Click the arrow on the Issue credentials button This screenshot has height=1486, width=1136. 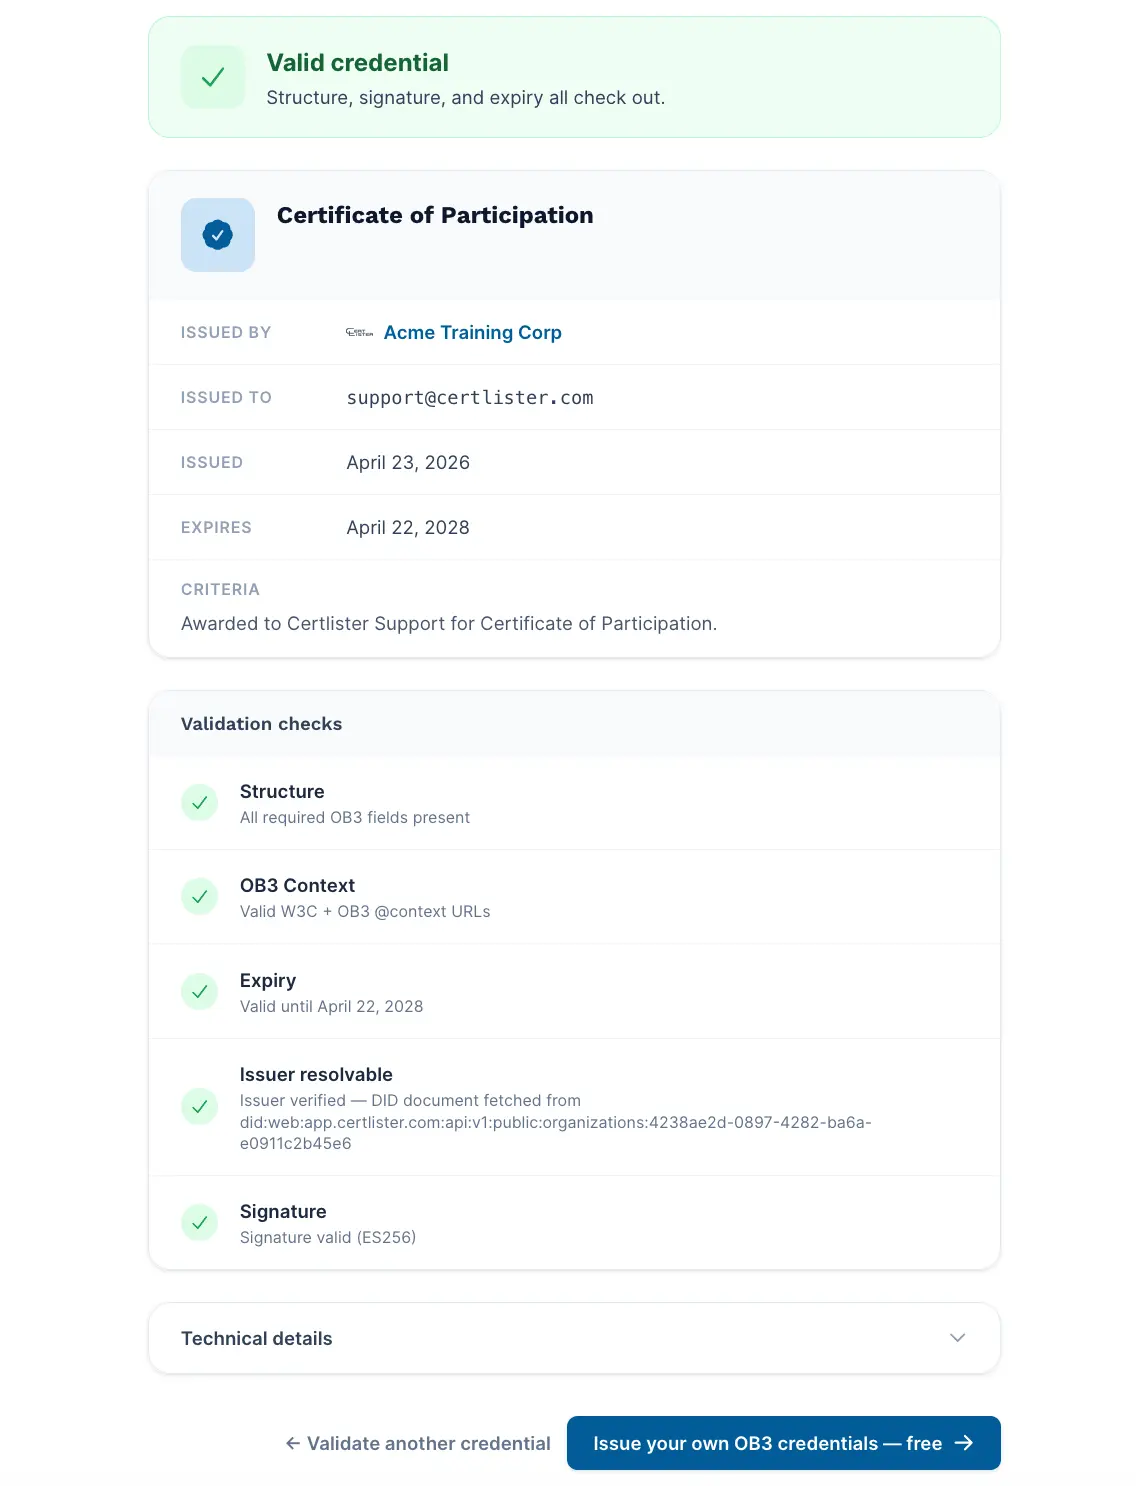(964, 1443)
